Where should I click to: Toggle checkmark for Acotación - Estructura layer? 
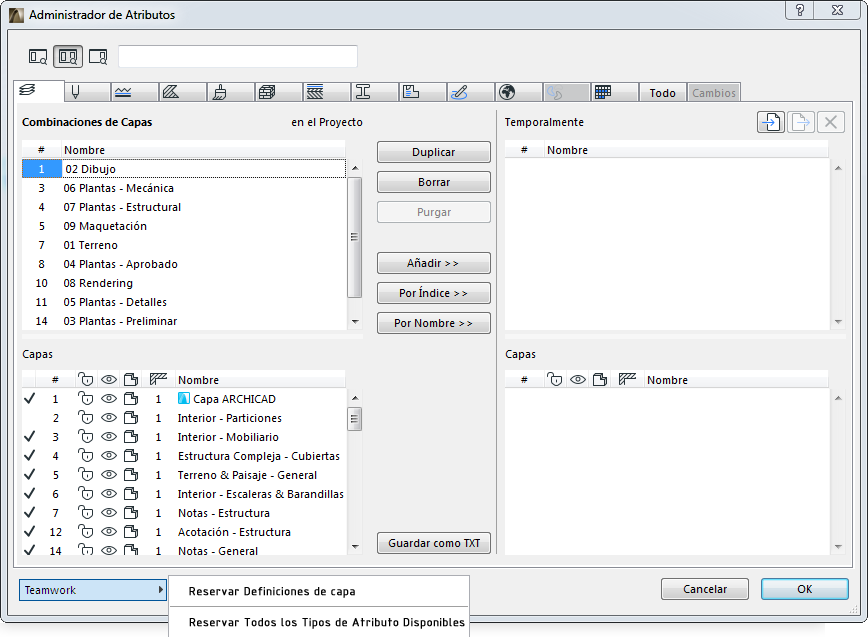click(x=30, y=531)
